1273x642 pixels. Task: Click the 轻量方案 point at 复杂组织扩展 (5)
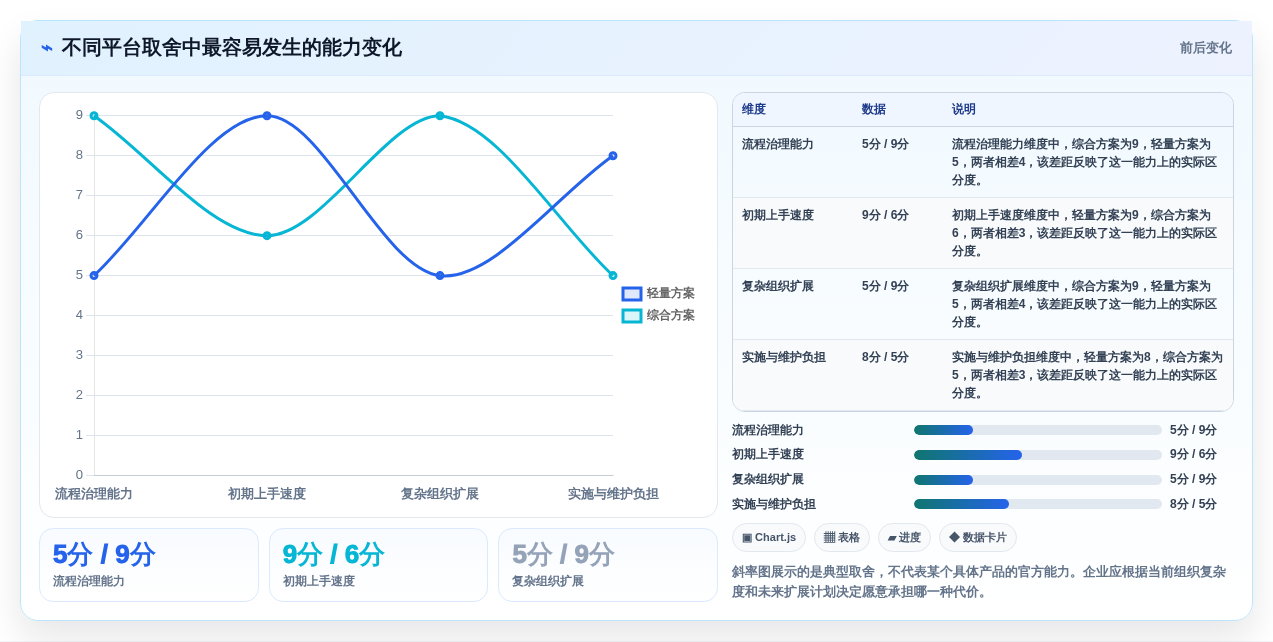(440, 276)
